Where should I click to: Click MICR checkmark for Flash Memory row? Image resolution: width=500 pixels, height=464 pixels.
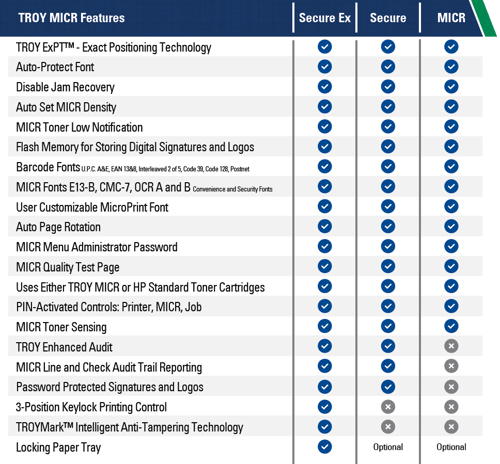(x=451, y=146)
